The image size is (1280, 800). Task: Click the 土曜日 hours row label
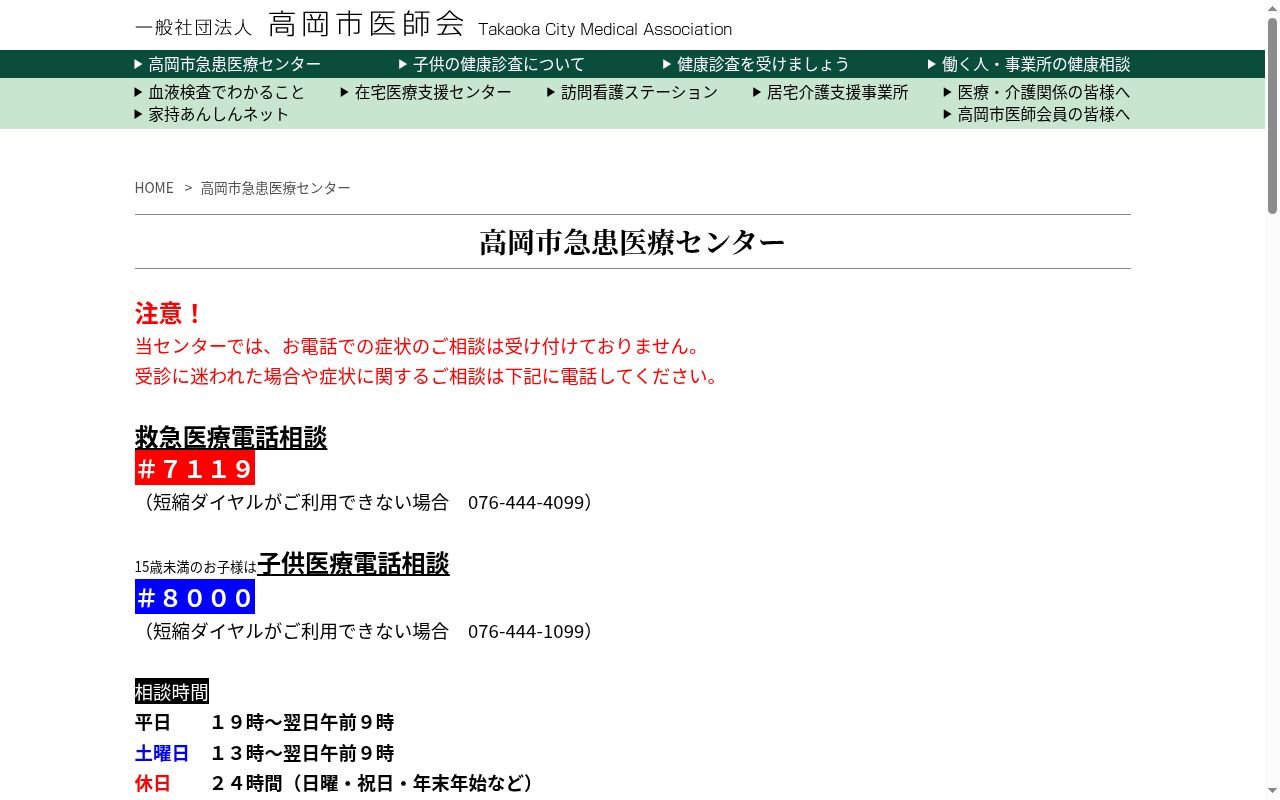[x=162, y=753]
